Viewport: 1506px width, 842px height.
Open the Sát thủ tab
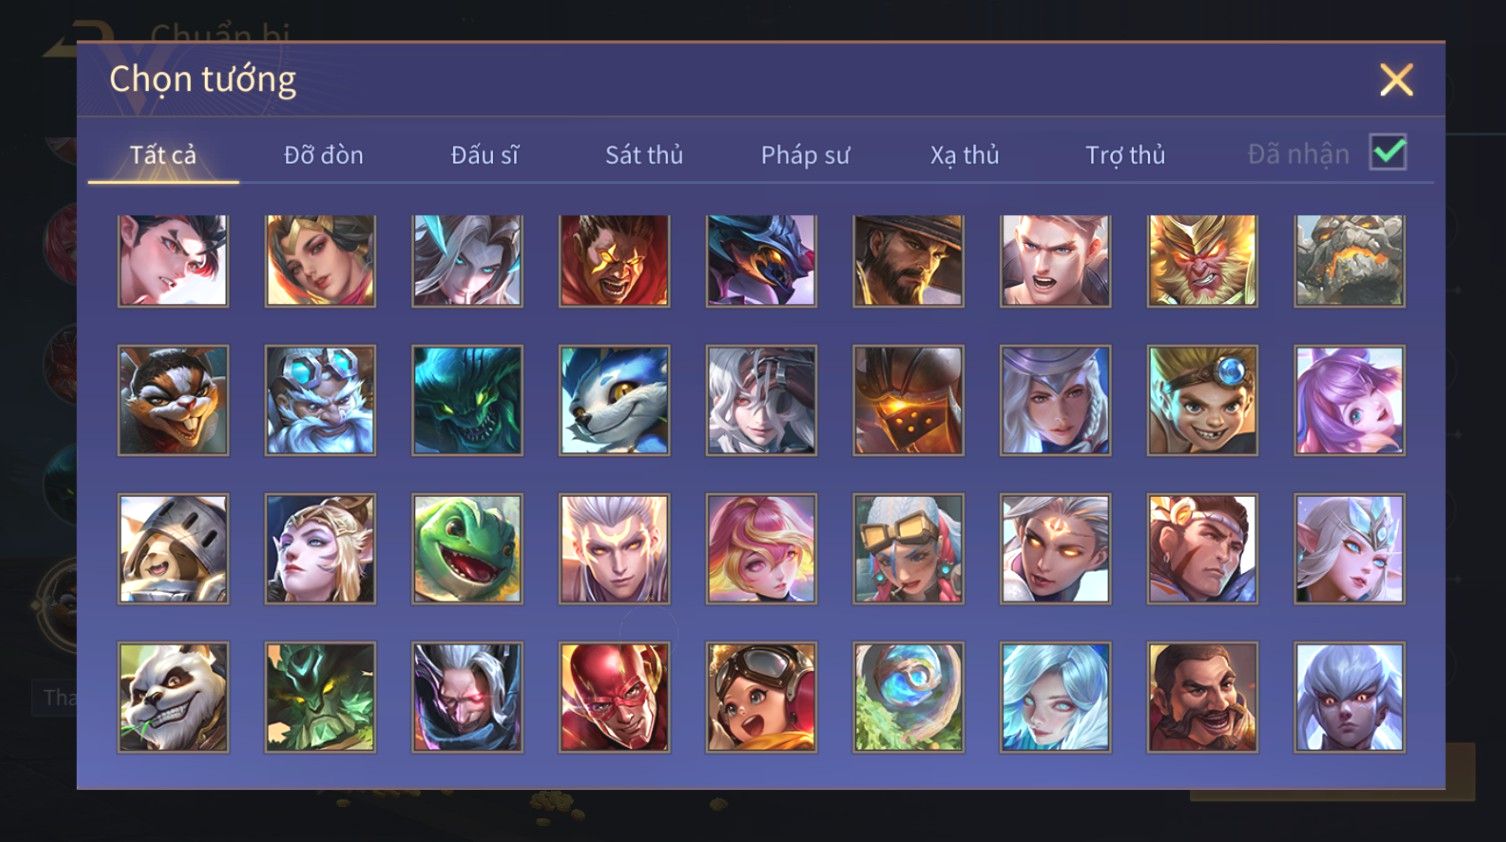tap(644, 155)
